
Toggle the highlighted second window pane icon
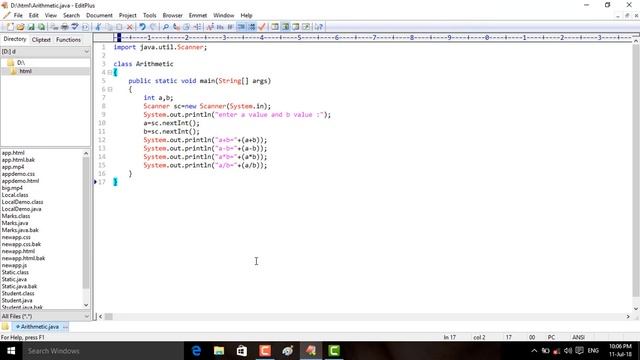pyautogui.click(x=285, y=27)
